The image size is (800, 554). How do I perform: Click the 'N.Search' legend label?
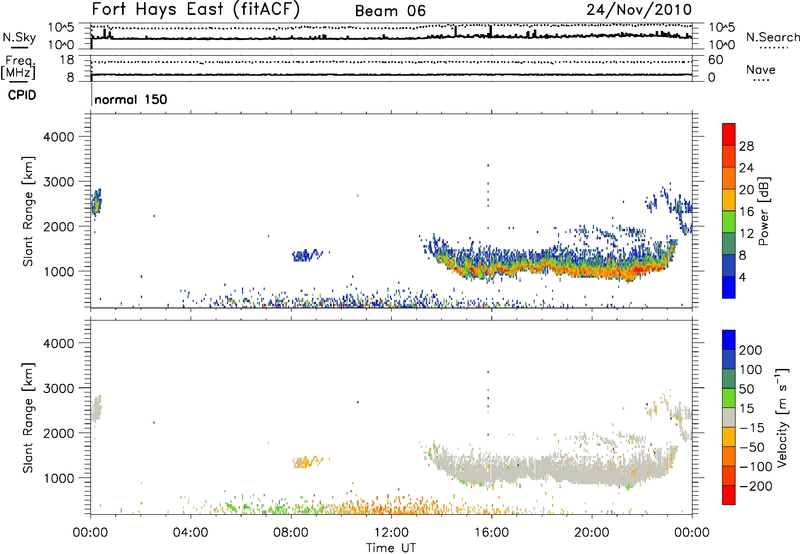click(772, 37)
